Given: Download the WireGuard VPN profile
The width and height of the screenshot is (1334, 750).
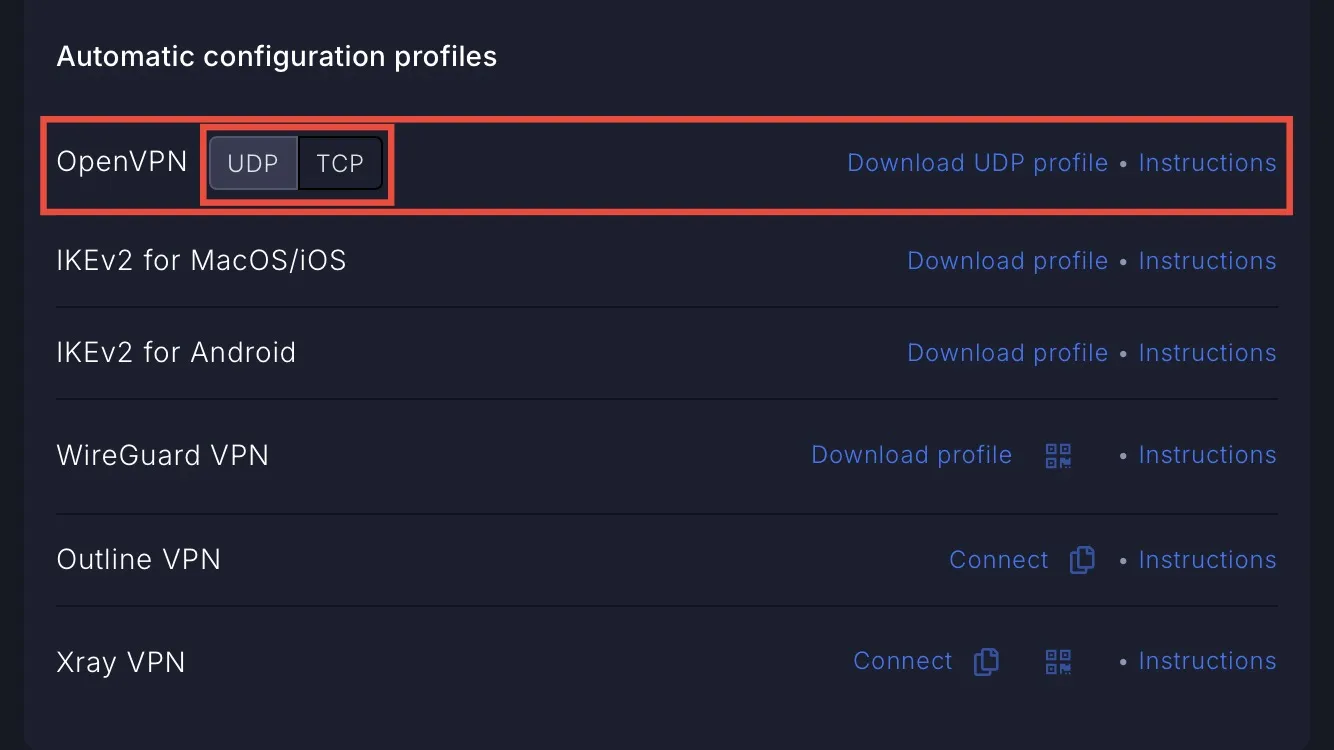Looking at the screenshot, I should (x=911, y=455).
